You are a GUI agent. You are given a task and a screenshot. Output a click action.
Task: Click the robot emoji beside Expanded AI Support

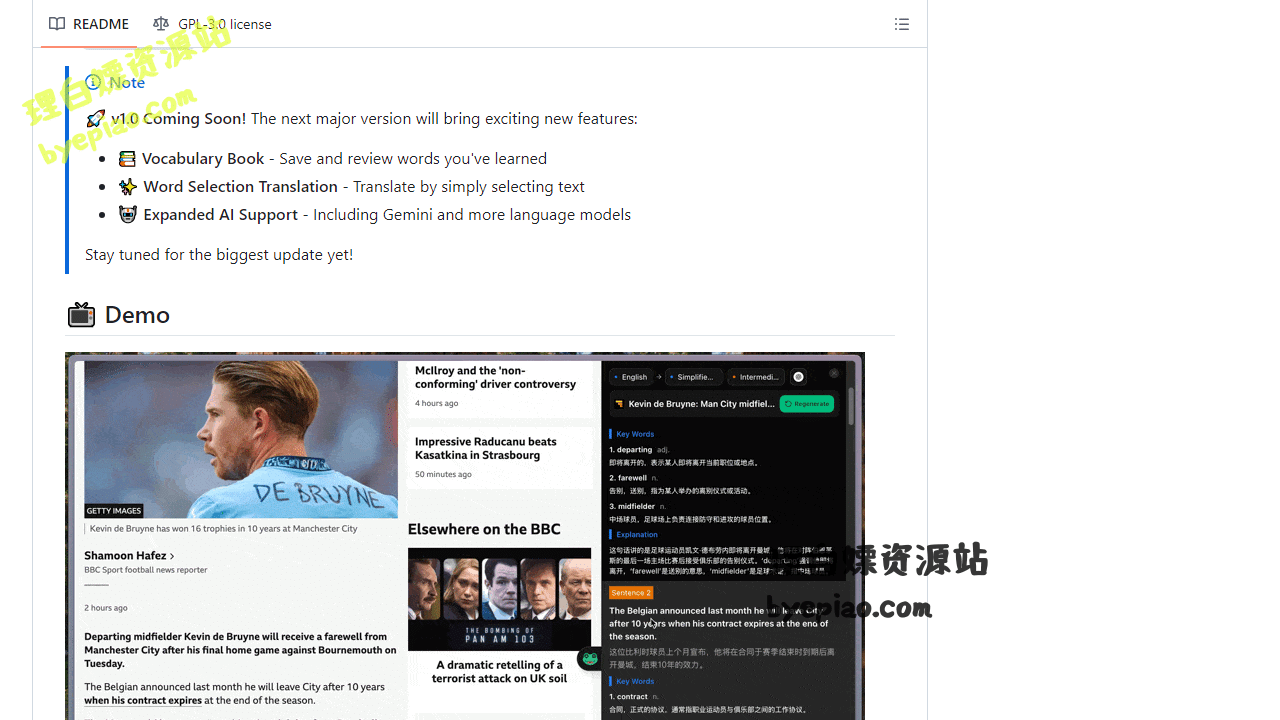tap(128, 215)
